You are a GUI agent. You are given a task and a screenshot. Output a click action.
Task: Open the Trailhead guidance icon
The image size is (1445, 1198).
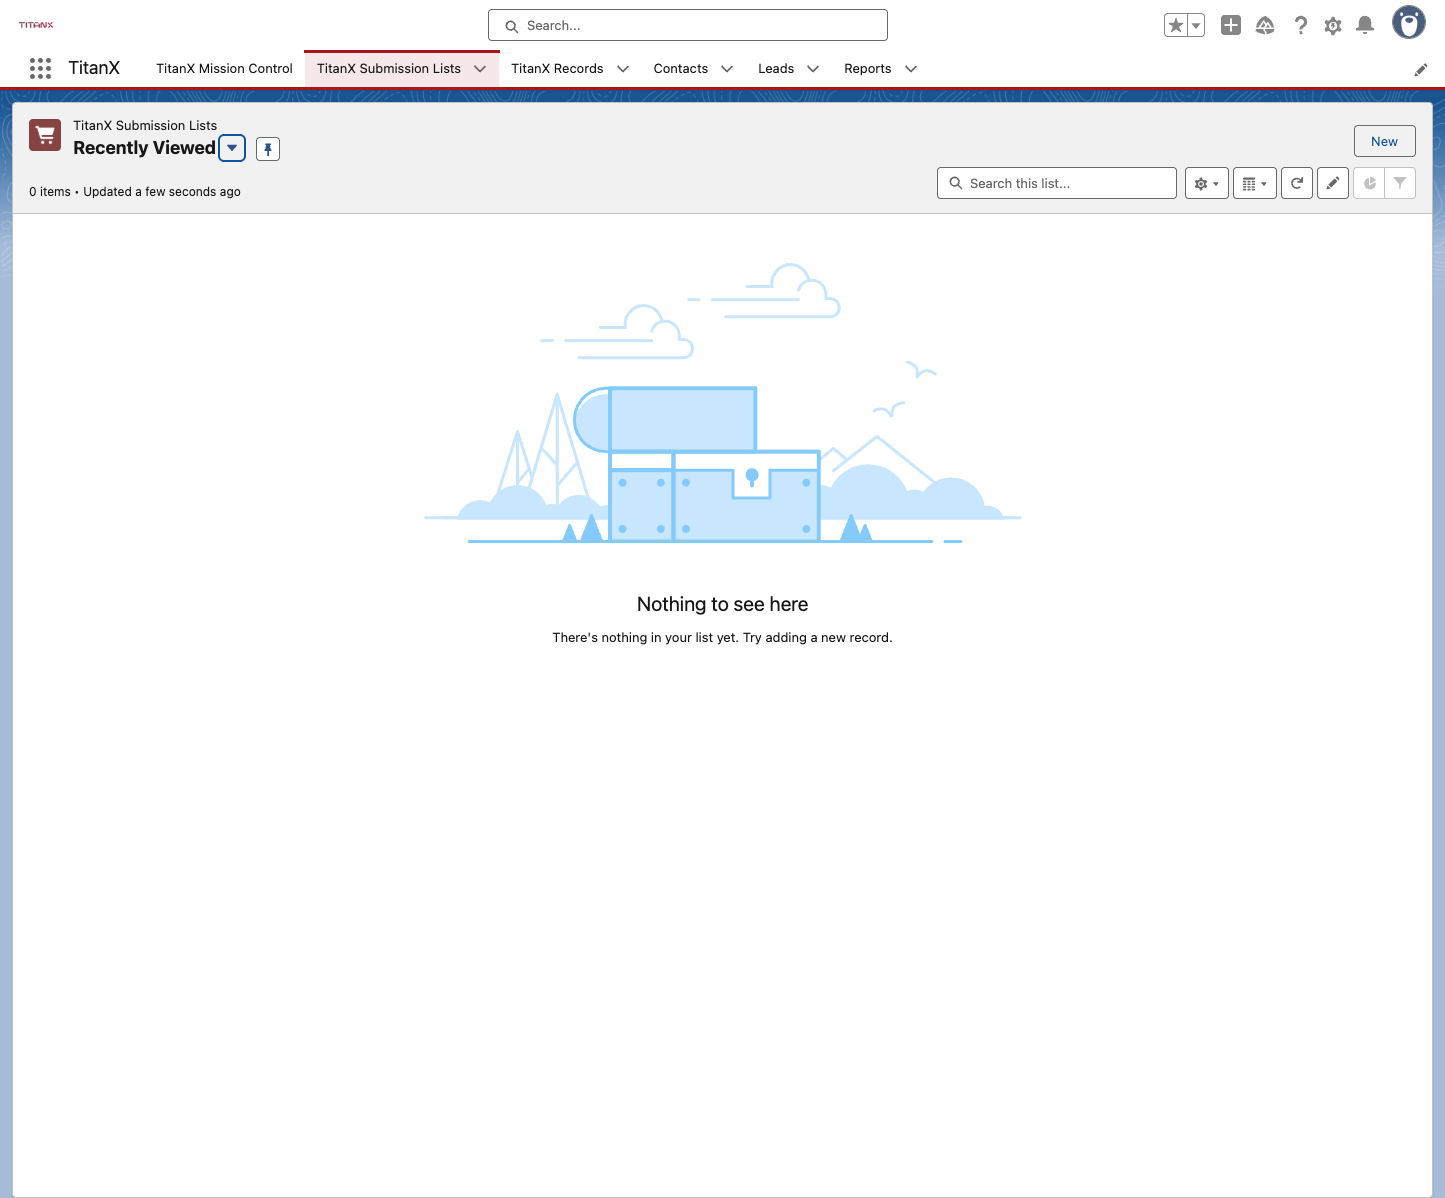tap(1265, 26)
